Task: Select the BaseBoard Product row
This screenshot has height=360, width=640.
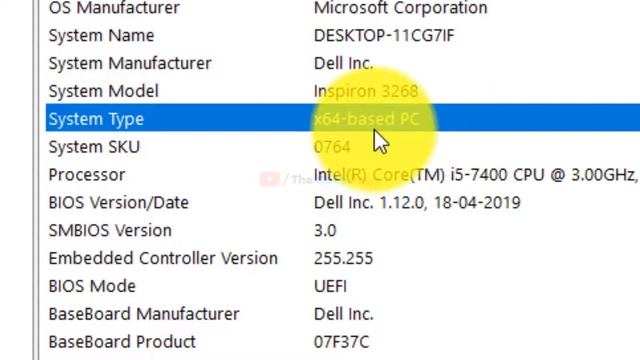Action: (x=343, y=341)
